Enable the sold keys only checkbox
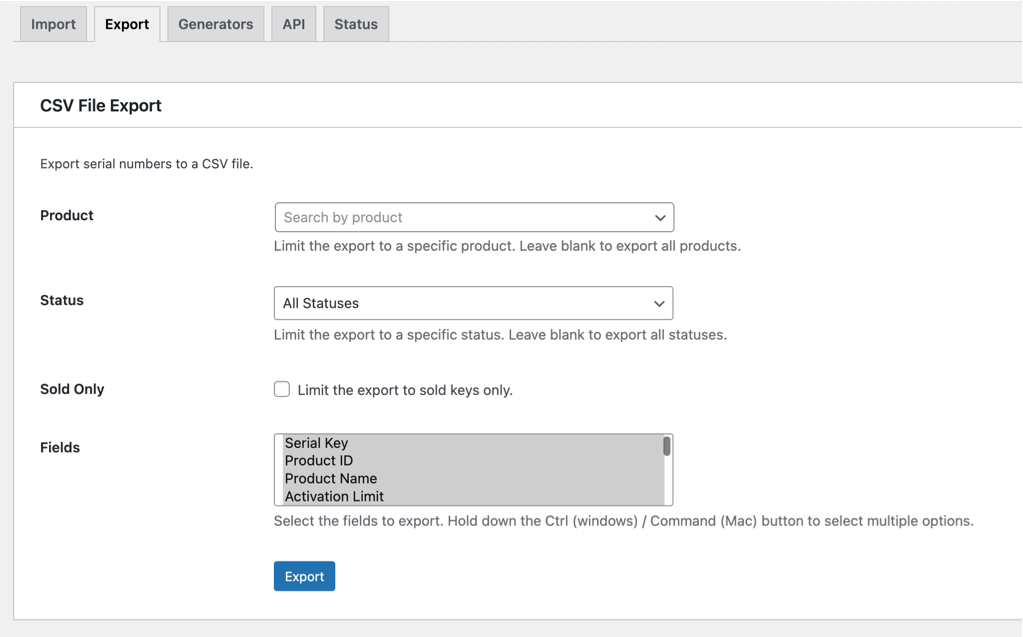 pos(282,390)
